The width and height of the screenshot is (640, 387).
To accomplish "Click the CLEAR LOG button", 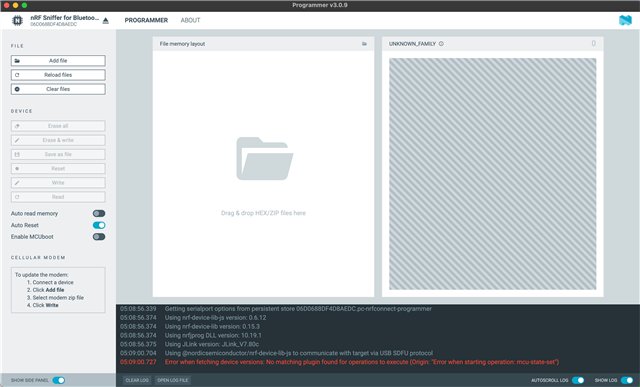I will (137, 380).
